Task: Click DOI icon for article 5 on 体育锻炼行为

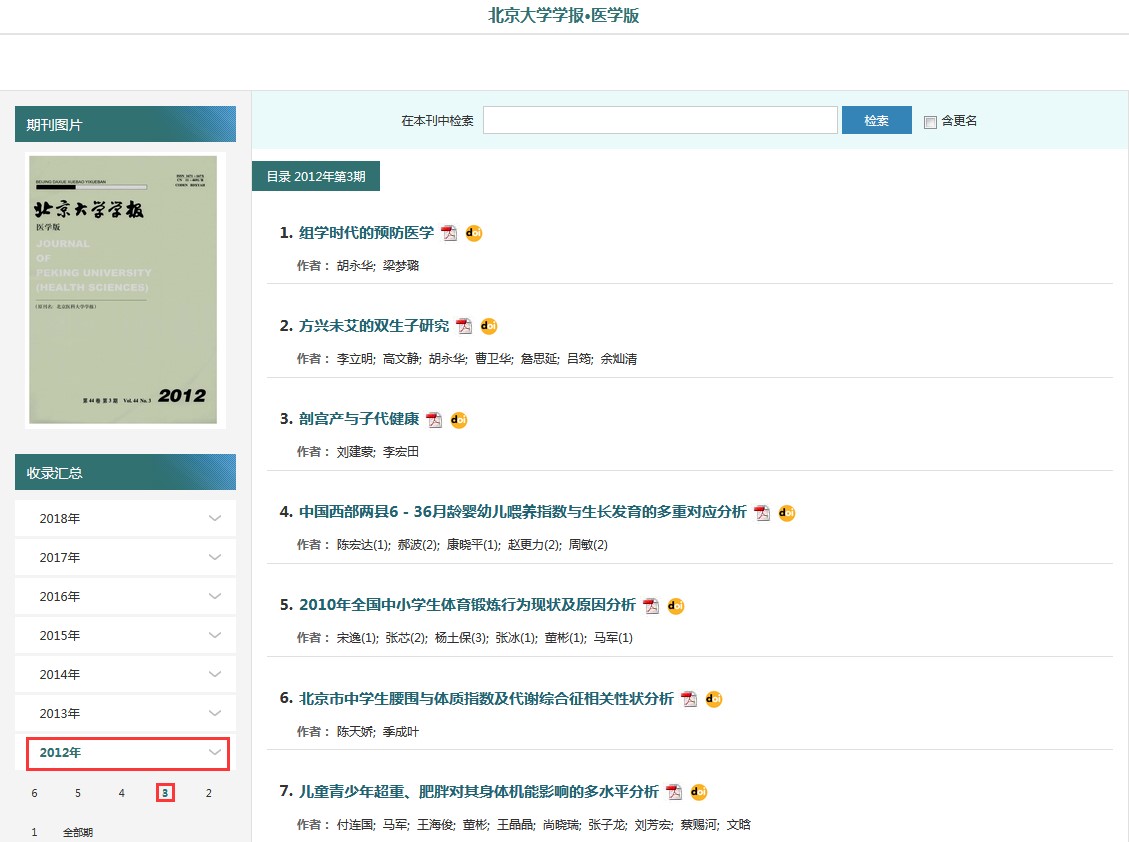Action: coord(676,606)
